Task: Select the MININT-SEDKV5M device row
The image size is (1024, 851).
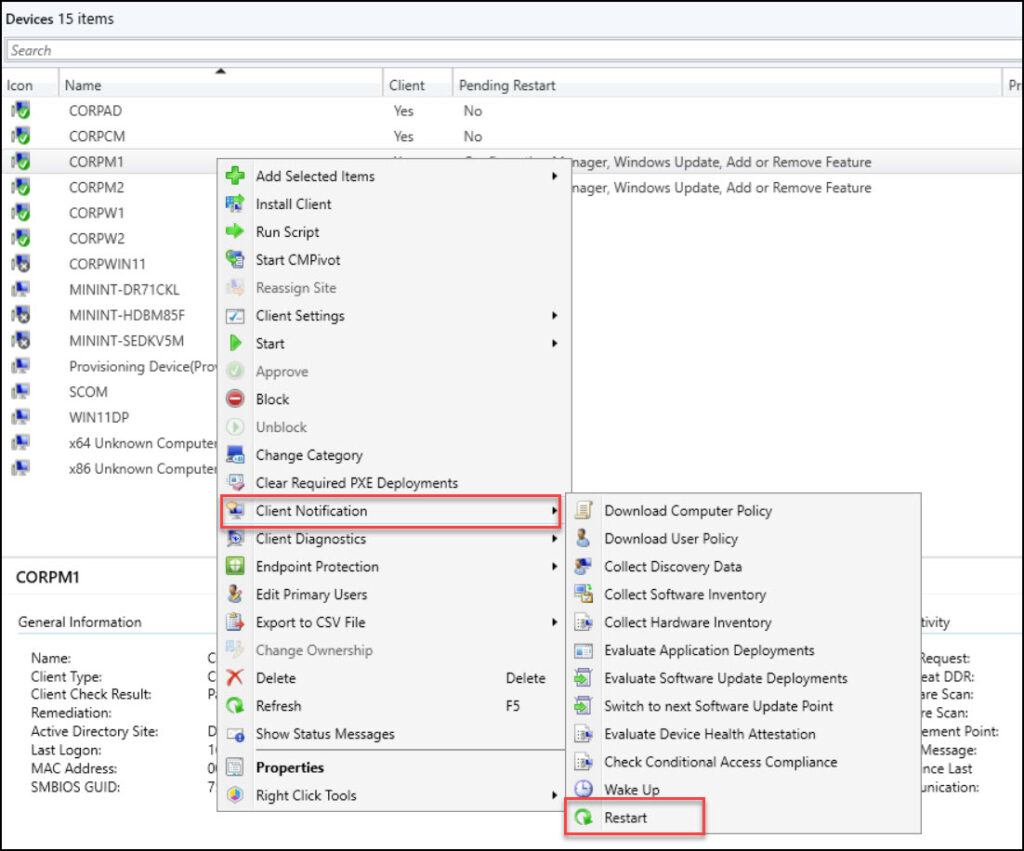Action: pos(110,340)
